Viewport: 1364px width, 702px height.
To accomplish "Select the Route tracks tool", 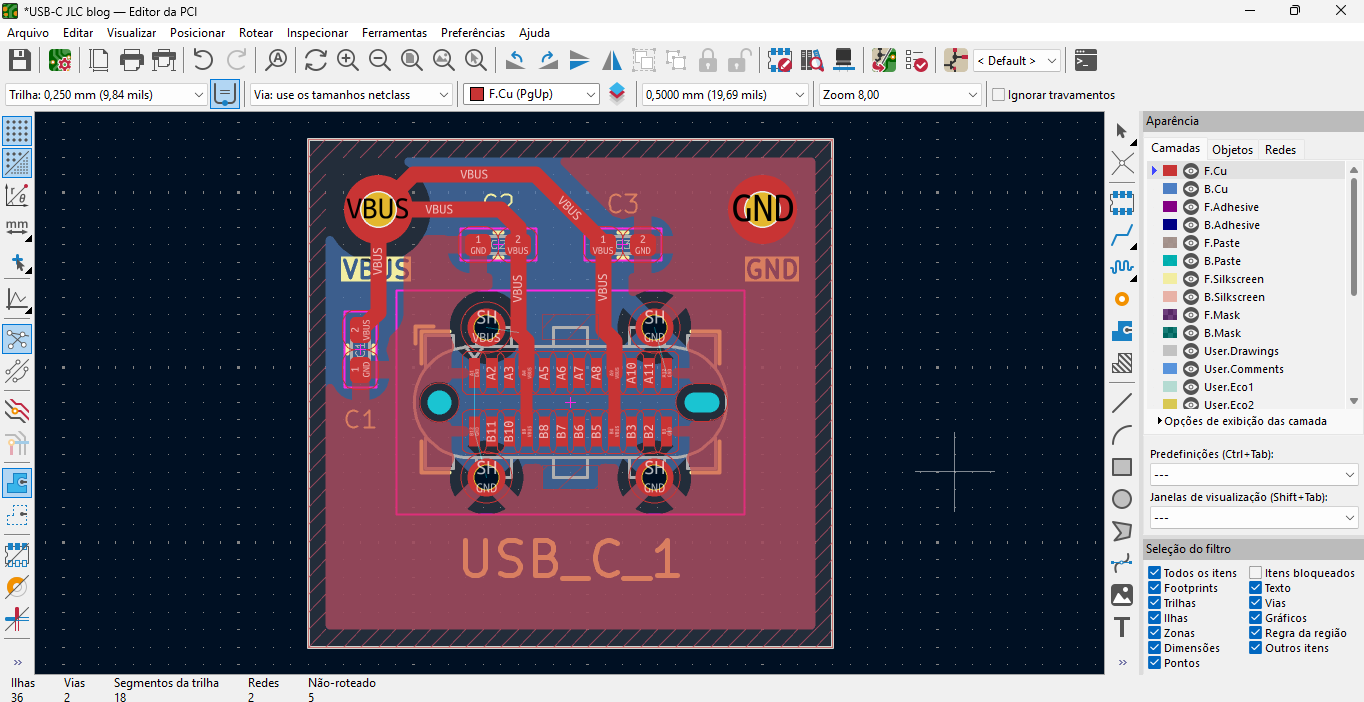I will (1122, 235).
